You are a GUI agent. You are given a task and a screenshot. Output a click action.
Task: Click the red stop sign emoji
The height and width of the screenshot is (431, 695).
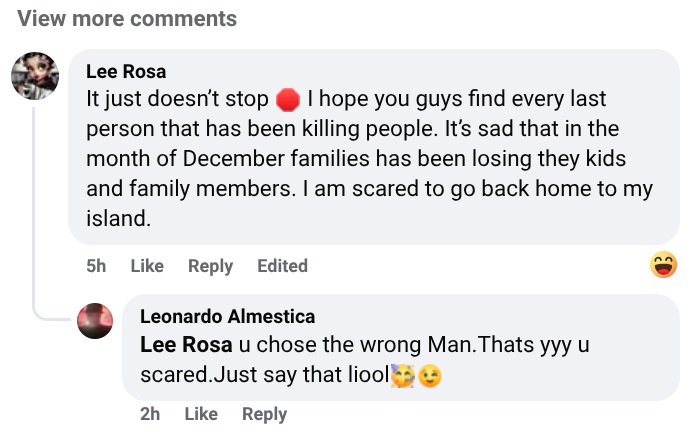coord(288,100)
